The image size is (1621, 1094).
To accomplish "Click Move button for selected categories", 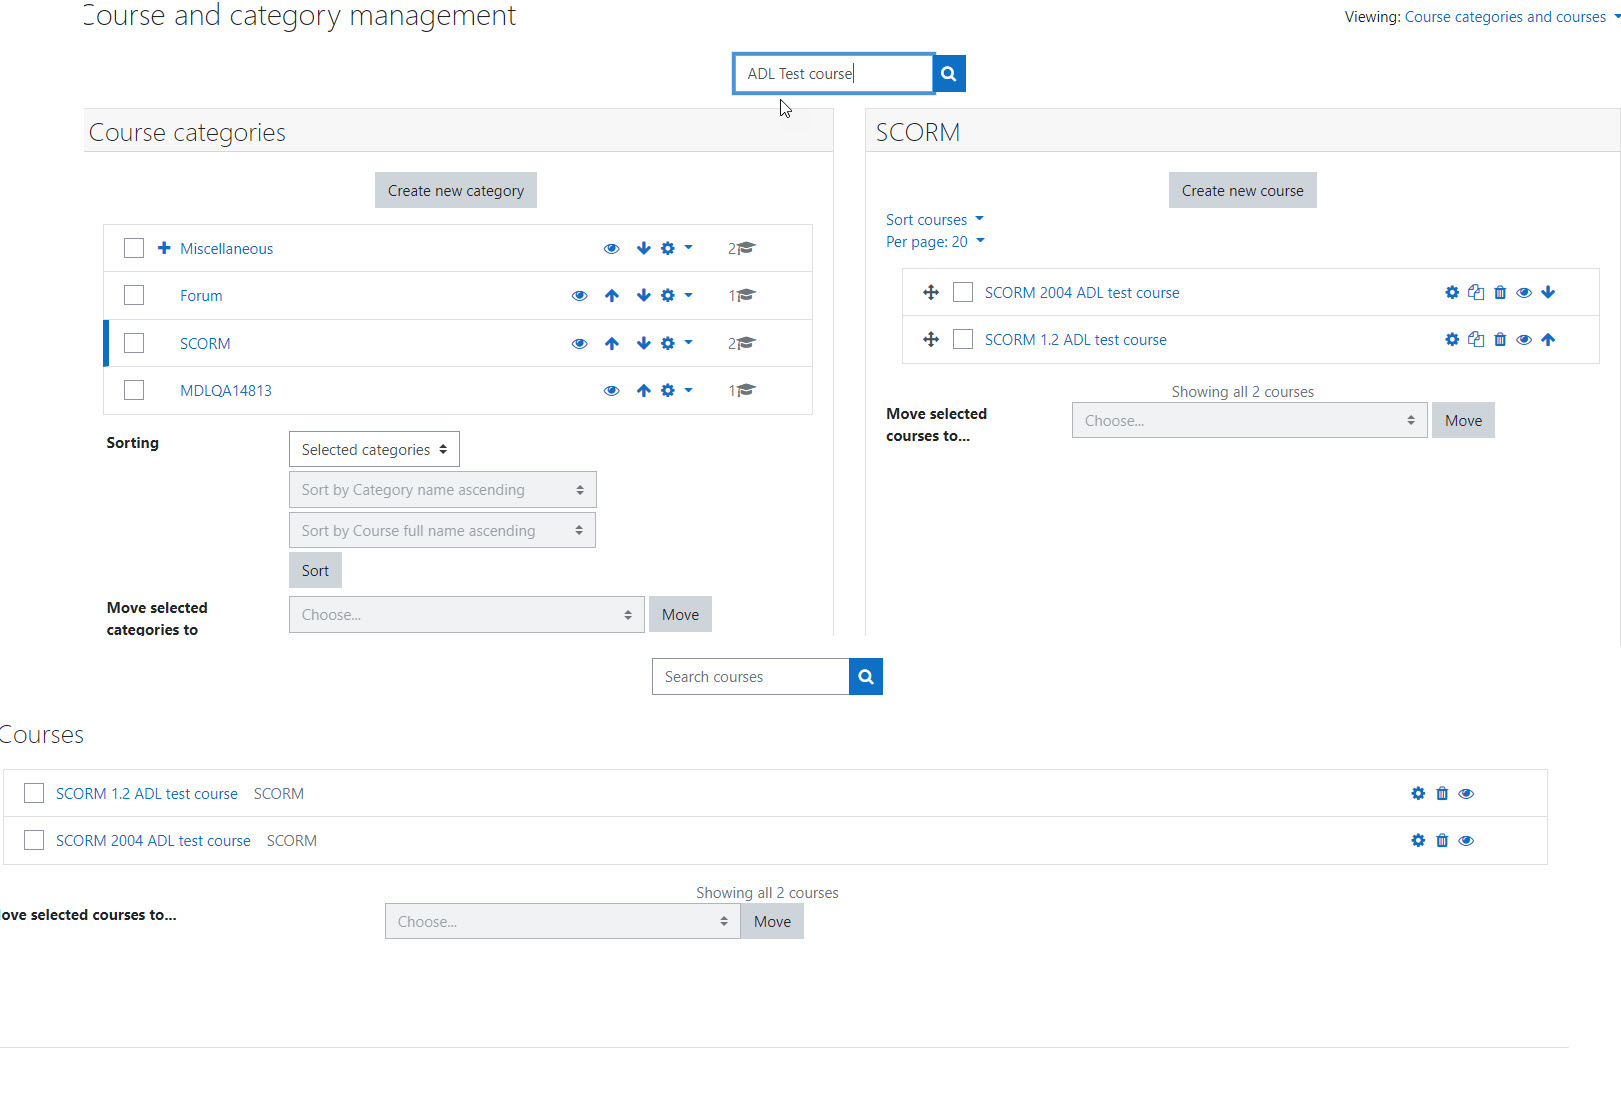I will click(680, 614).
